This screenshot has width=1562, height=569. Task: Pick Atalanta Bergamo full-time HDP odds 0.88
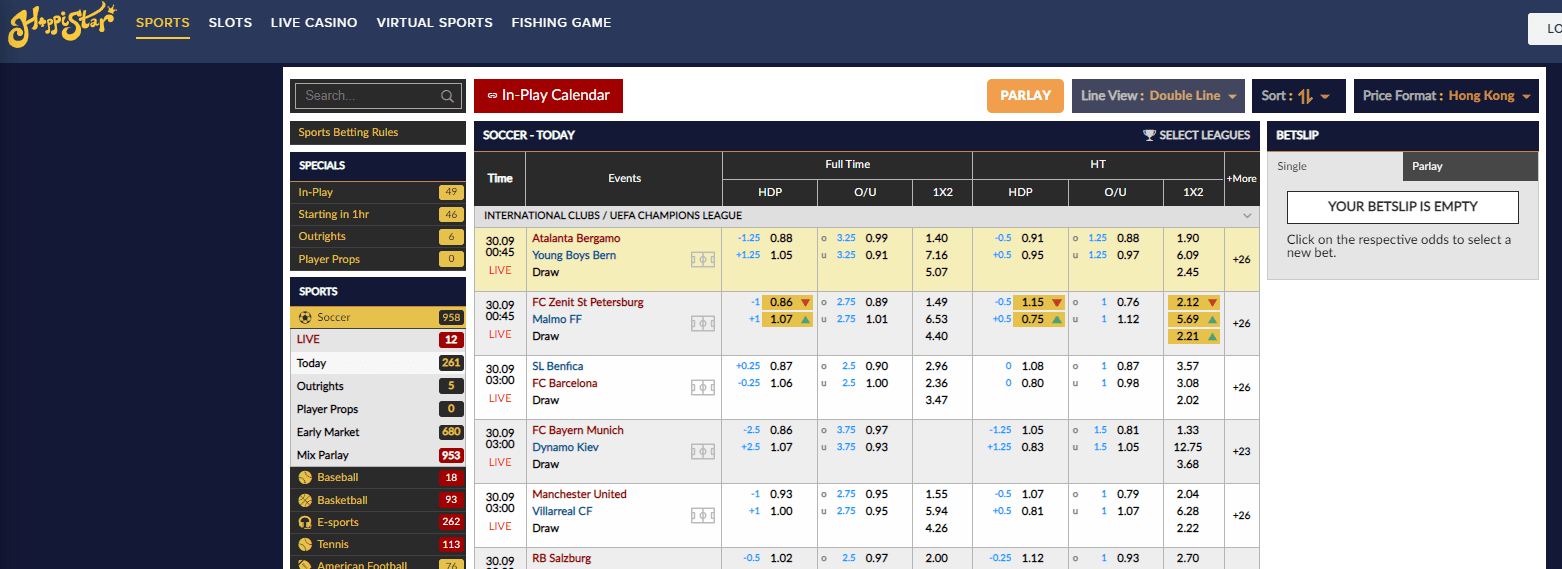click(x=781, y=238)
